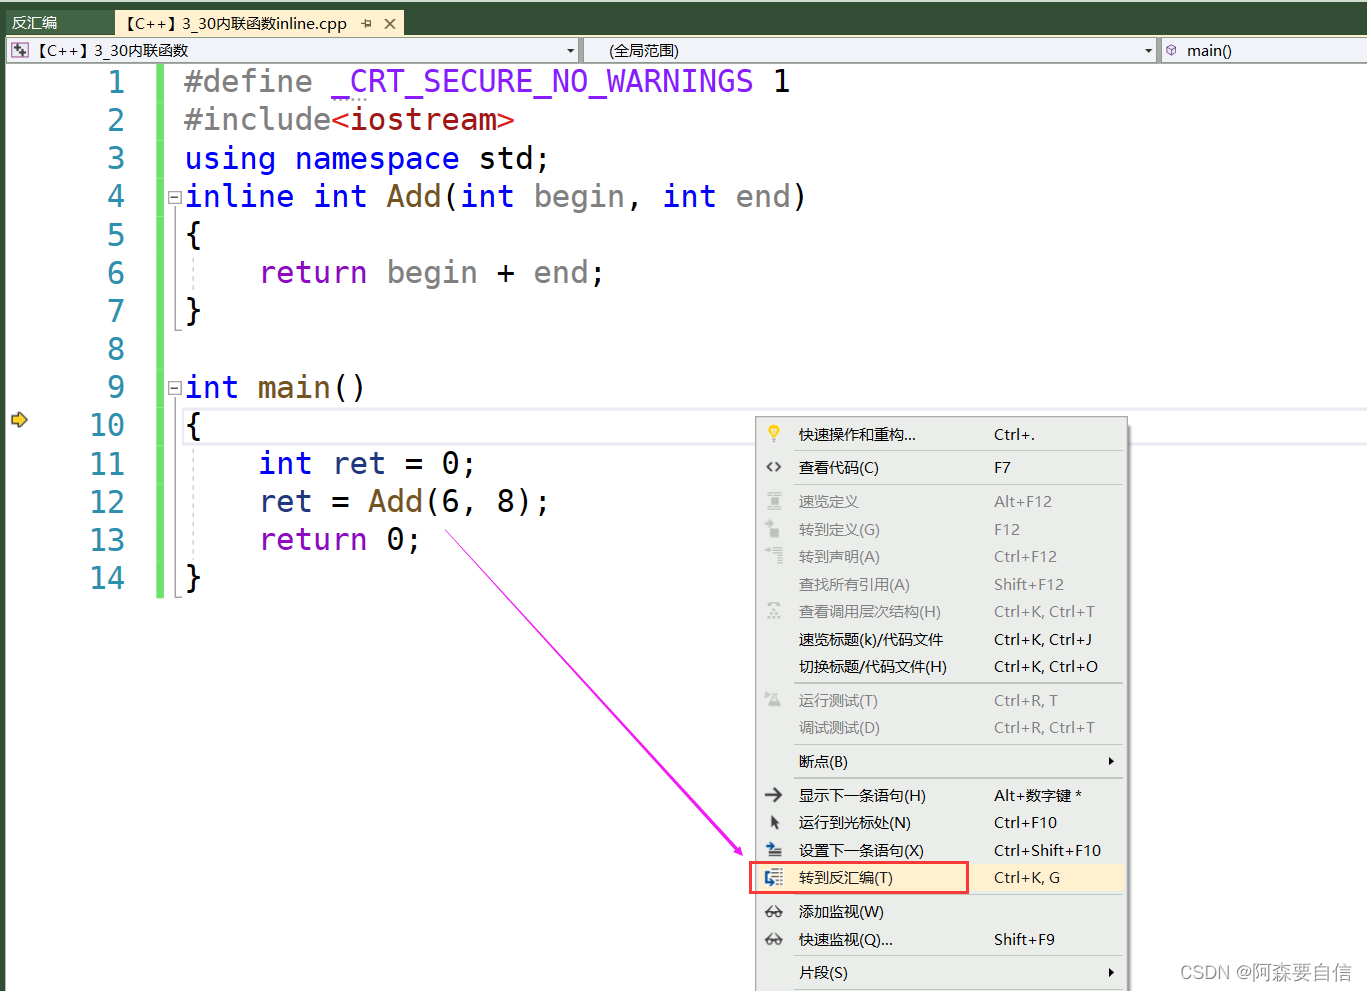The width and height of the screenshot is (1367, 991).
Task: Select 转到声明(A) menu entry
Action: pyautogui.click(x=941, y=556)
